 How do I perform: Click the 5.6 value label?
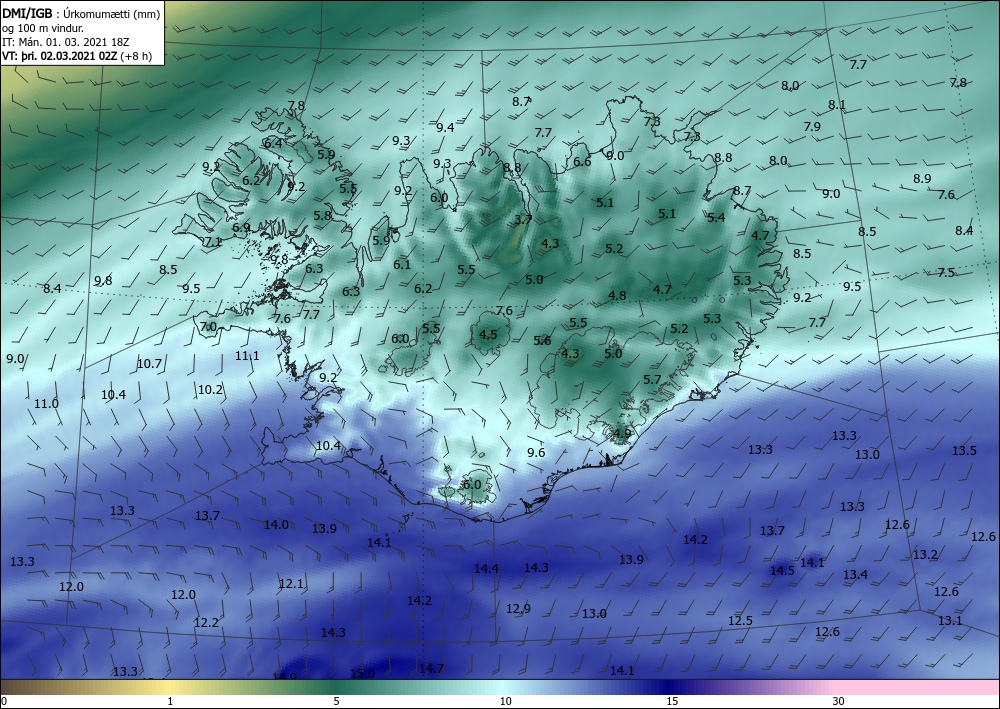pyautogui.click(x=542, y=340)
